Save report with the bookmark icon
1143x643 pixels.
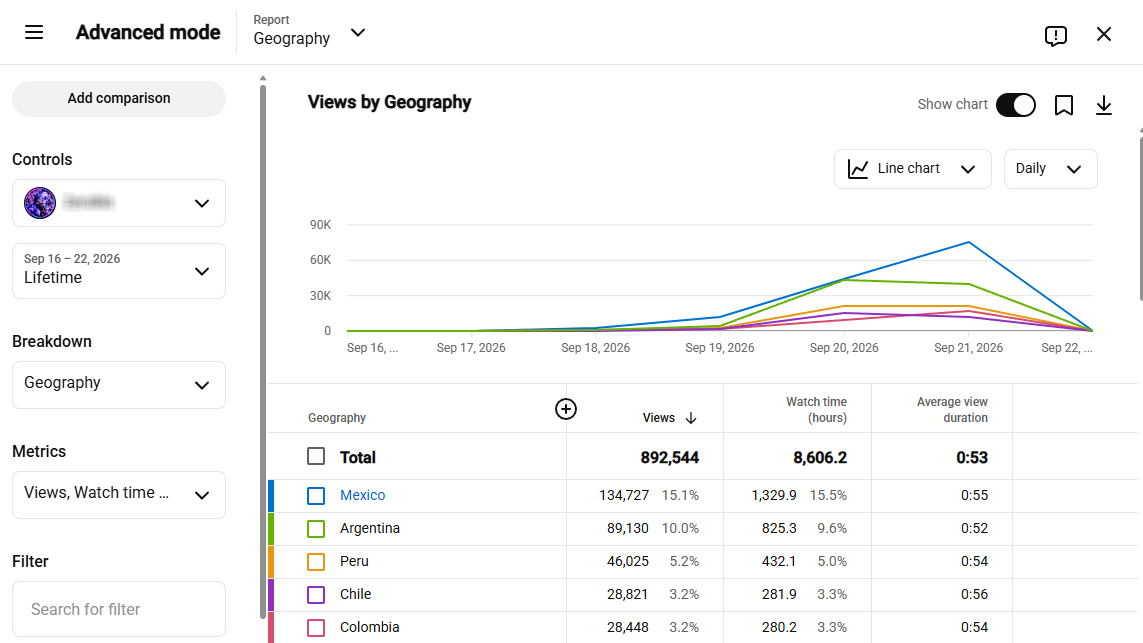[1064, 105]
